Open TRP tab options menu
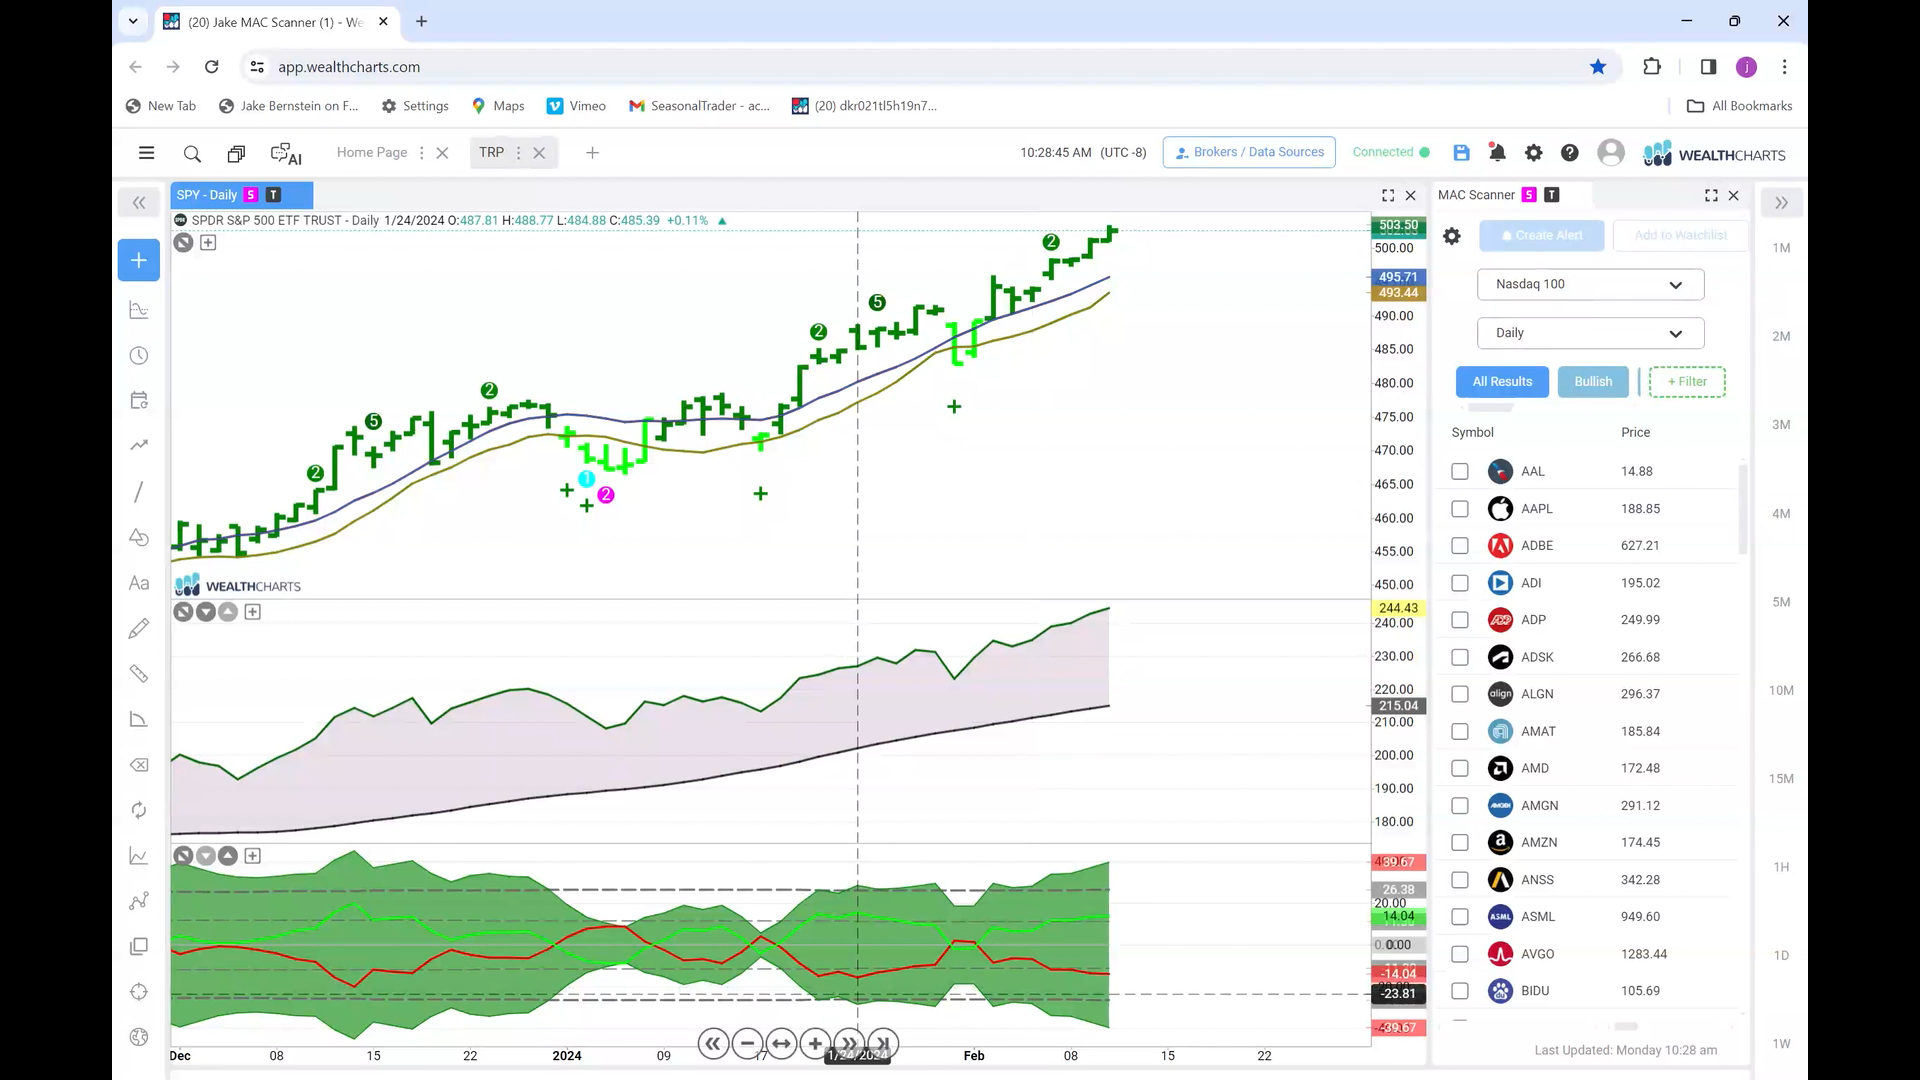The height and width of the screenshot is (1080, 1920). [518, 153]
